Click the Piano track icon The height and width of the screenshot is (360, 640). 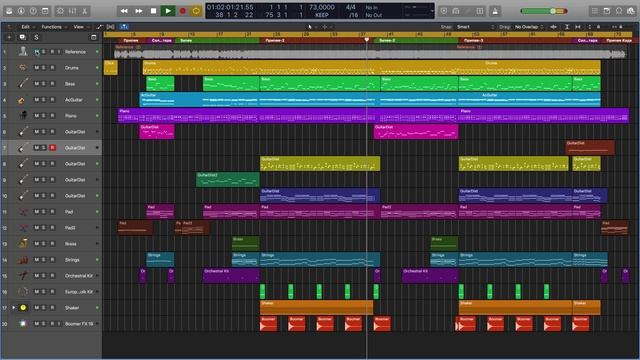[x=23, y=116]
